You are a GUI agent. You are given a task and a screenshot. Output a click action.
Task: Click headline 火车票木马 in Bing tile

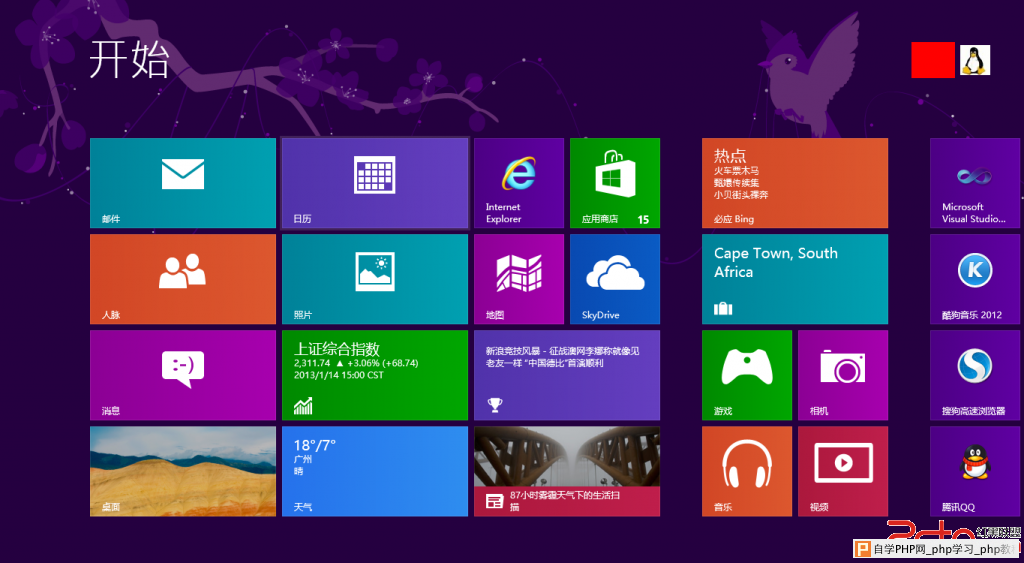(x=736, y=171)
